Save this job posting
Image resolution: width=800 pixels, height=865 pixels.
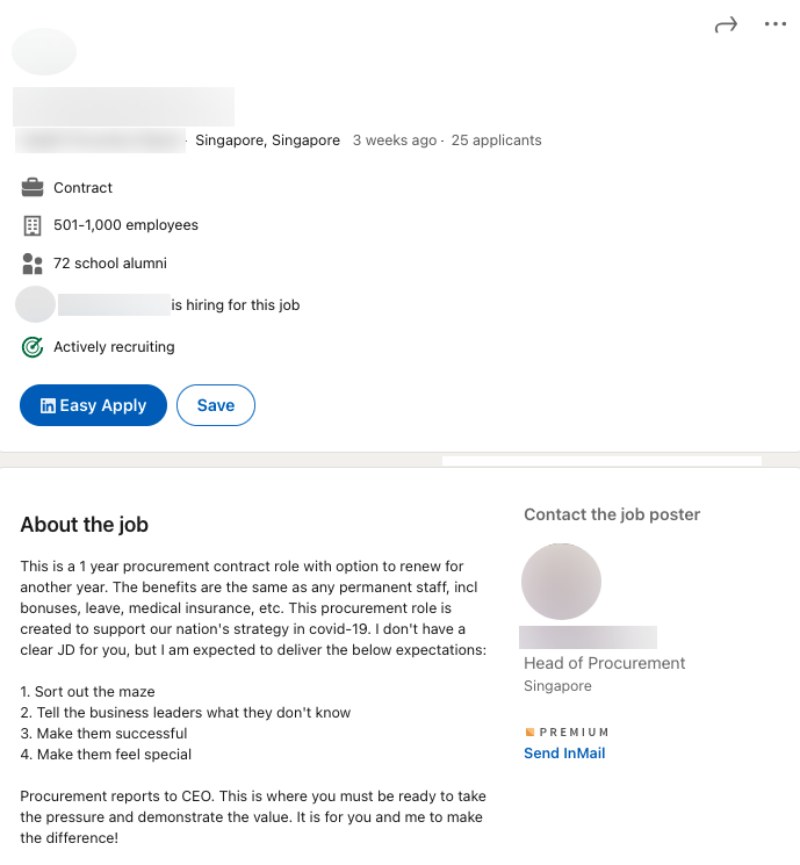(x=215, y=405)
